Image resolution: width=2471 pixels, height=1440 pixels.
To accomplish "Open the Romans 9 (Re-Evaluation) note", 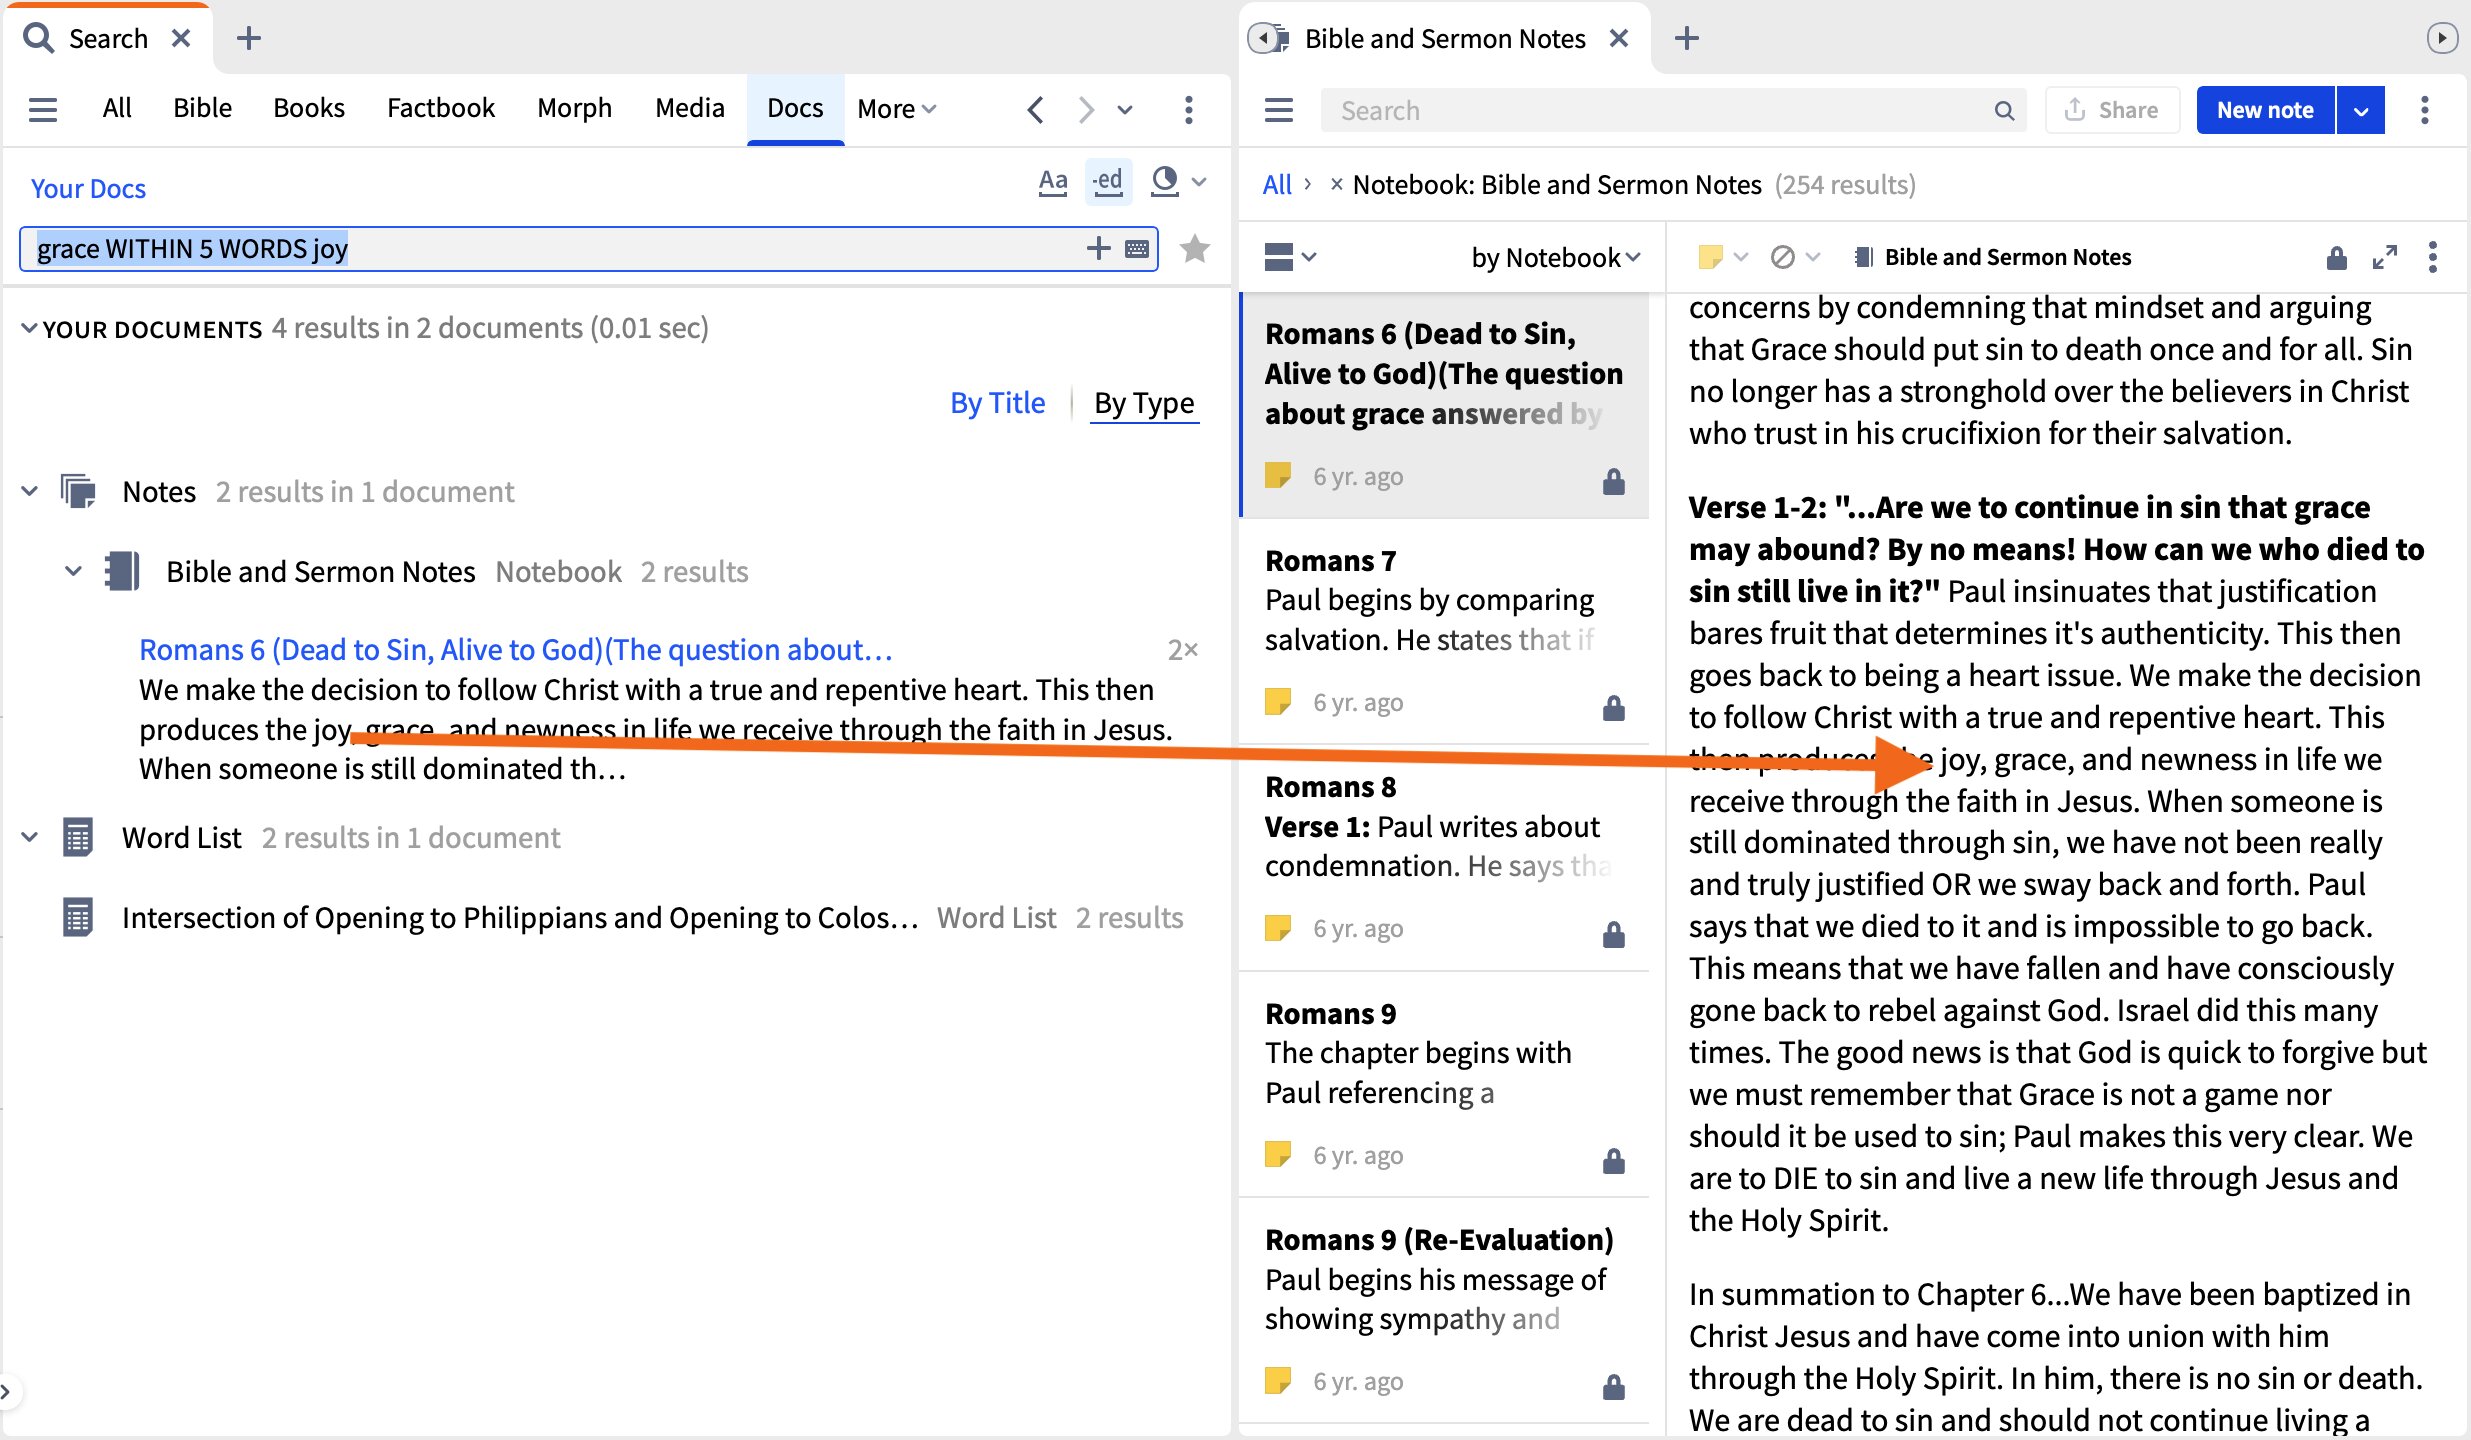I will pos(1444,1311).
